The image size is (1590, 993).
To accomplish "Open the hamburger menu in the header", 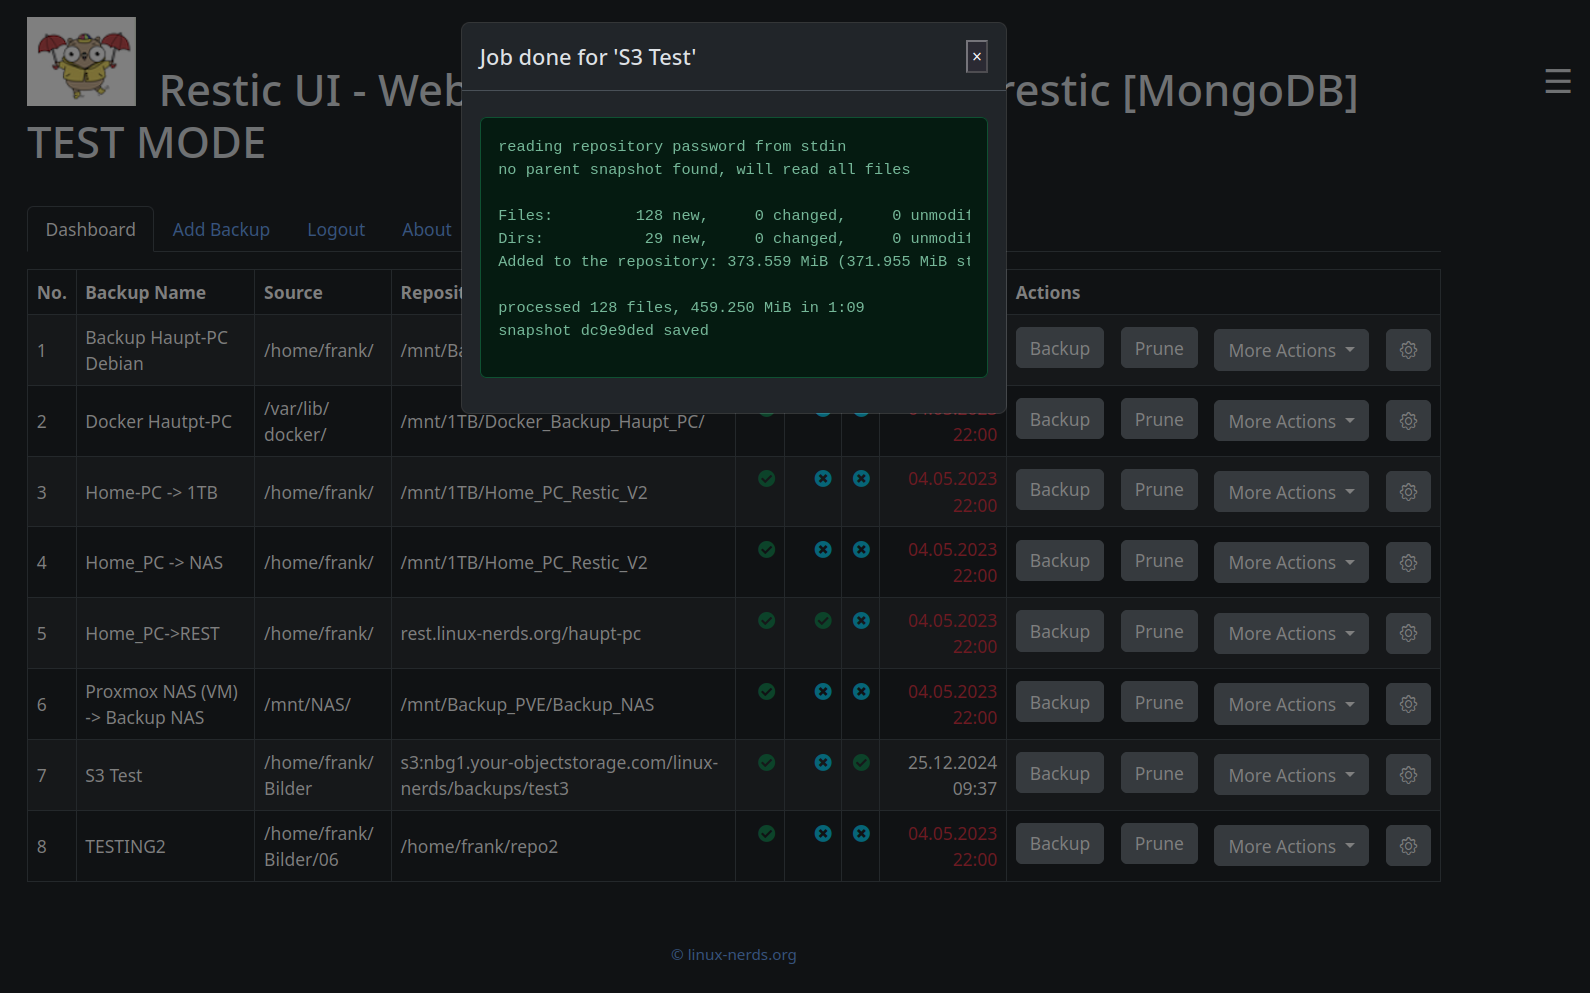I will click(1557, 81).
